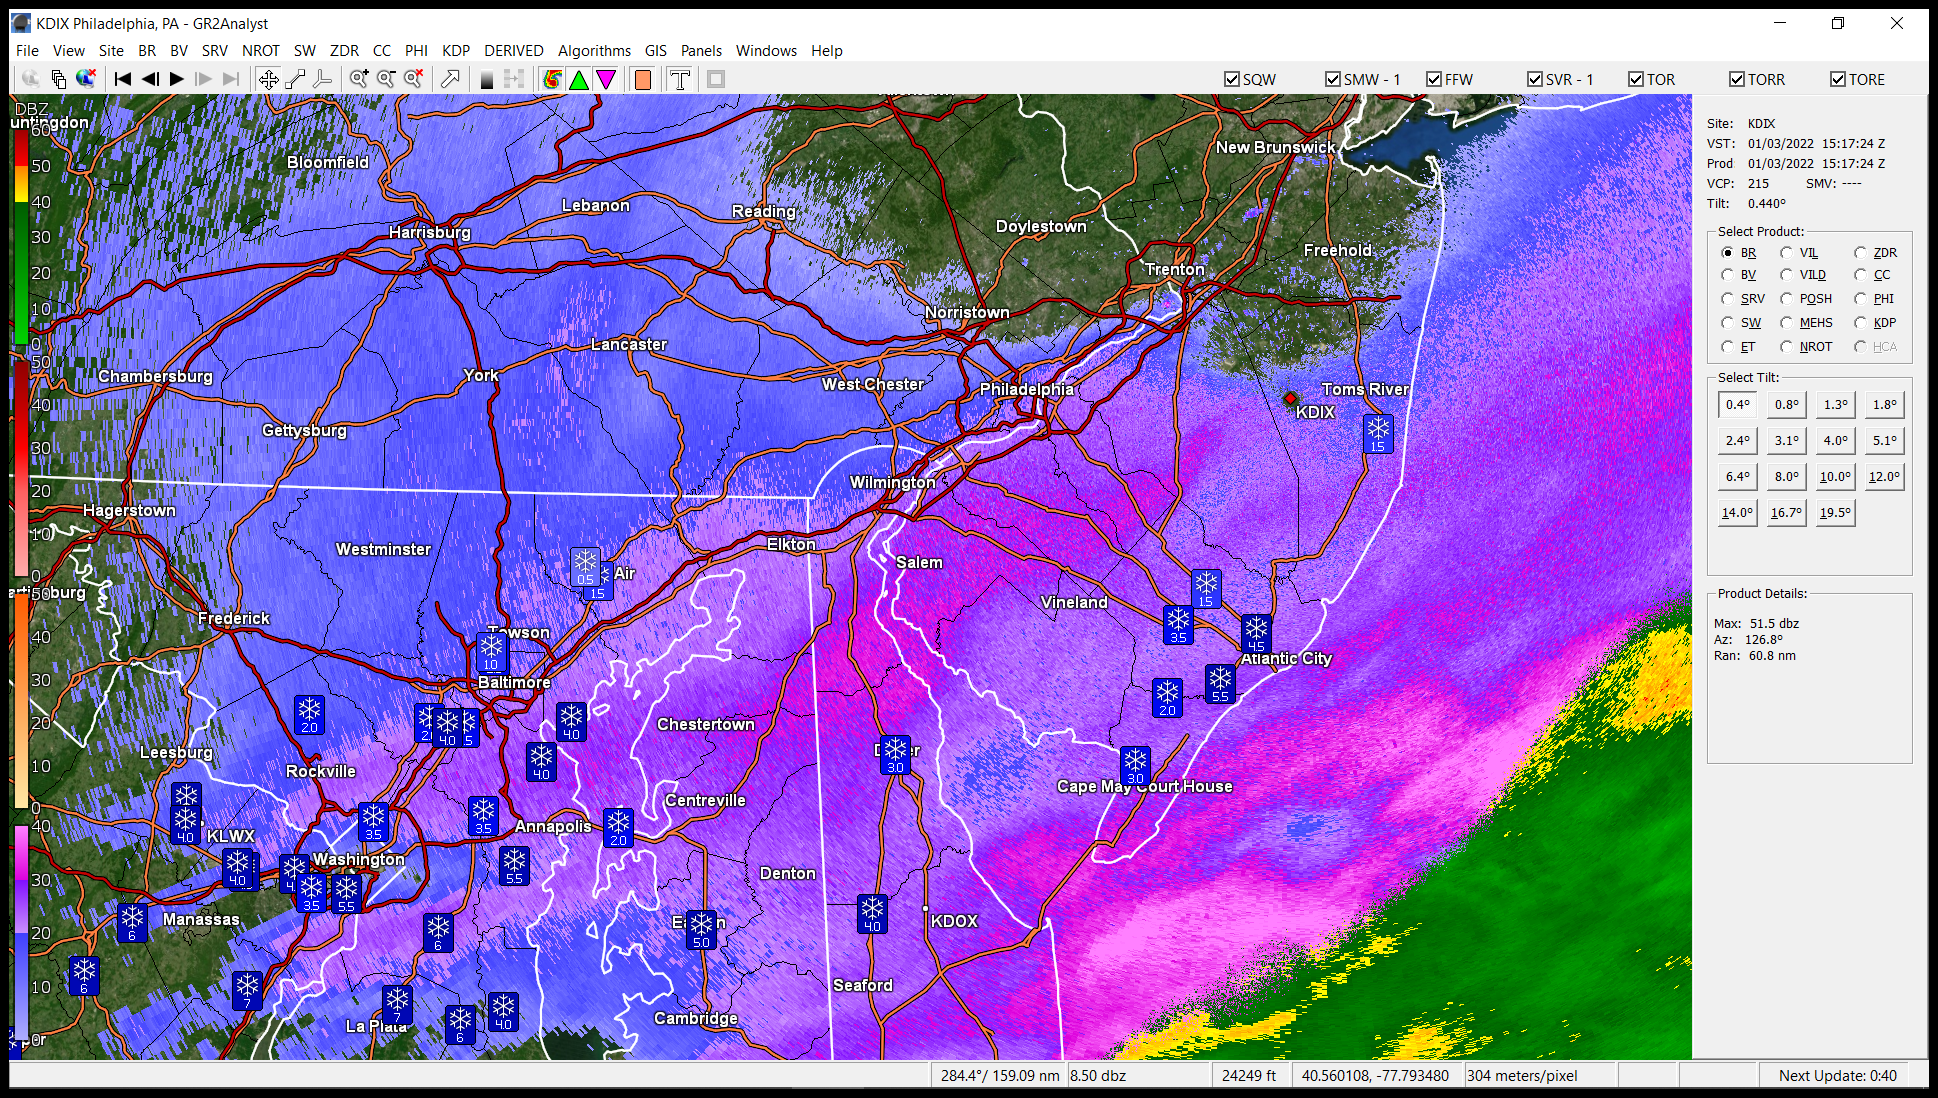
Task: Select the 6.4° tilt button
Action: 1738,477
